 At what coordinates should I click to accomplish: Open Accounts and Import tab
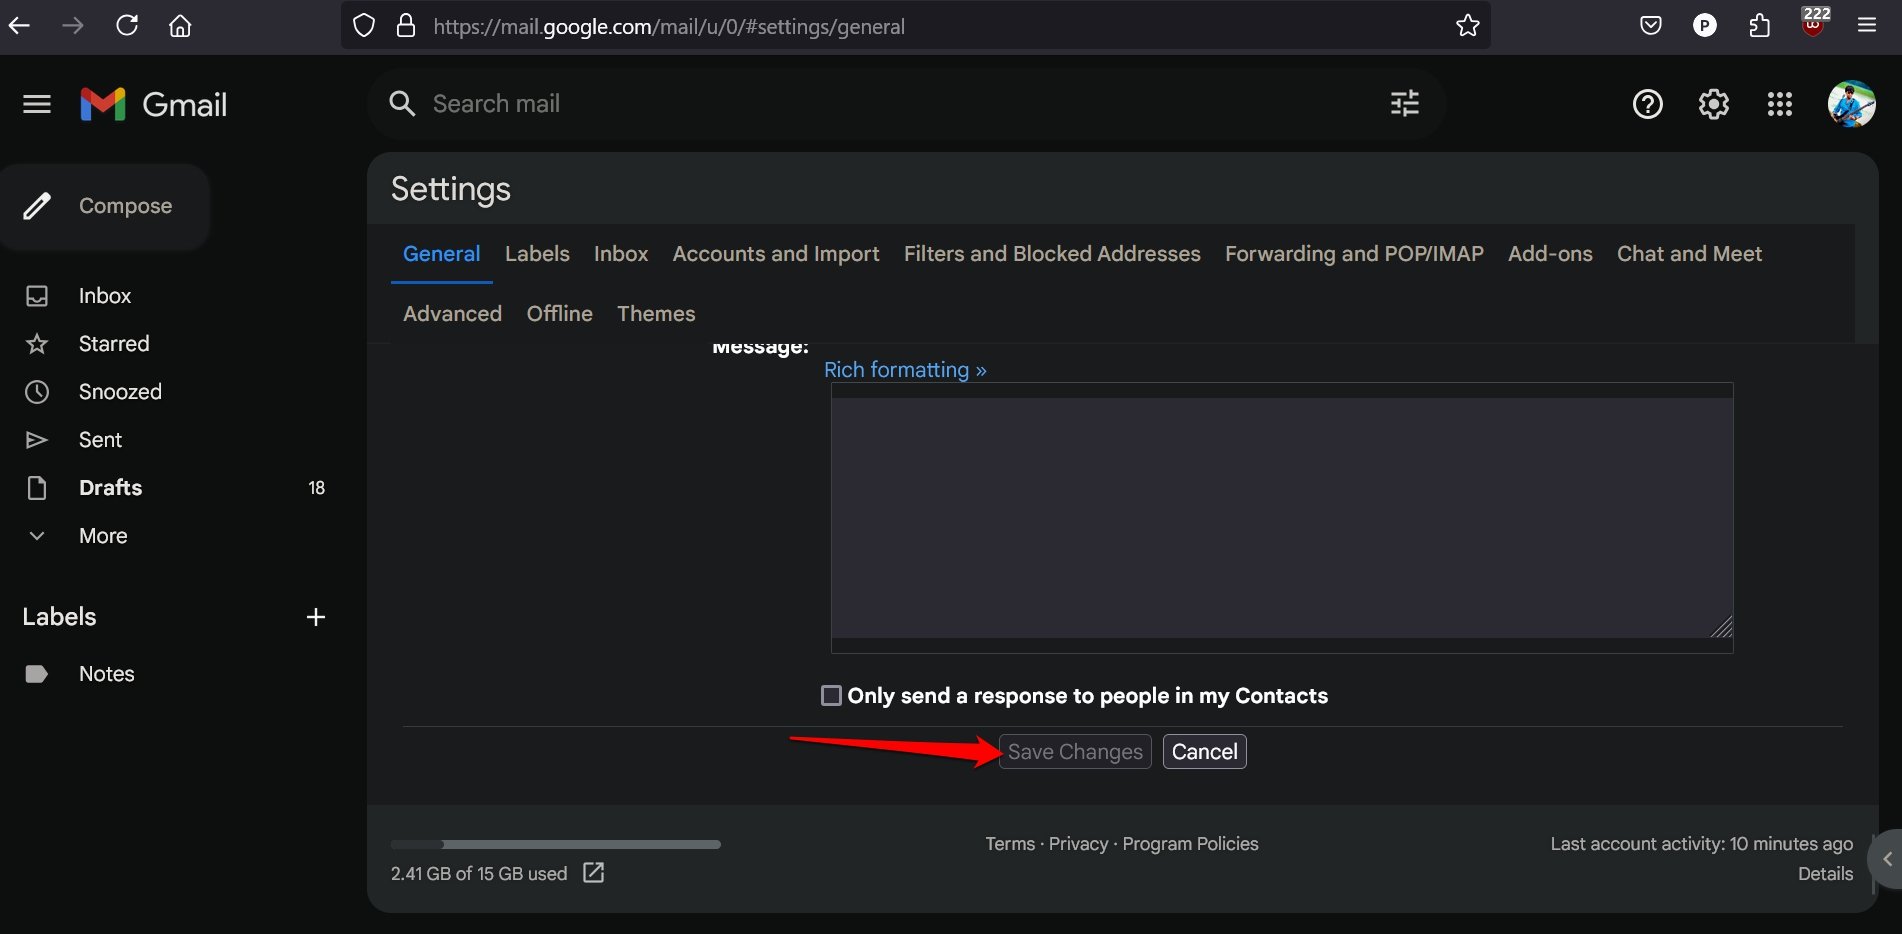click(x=776, y=254)
